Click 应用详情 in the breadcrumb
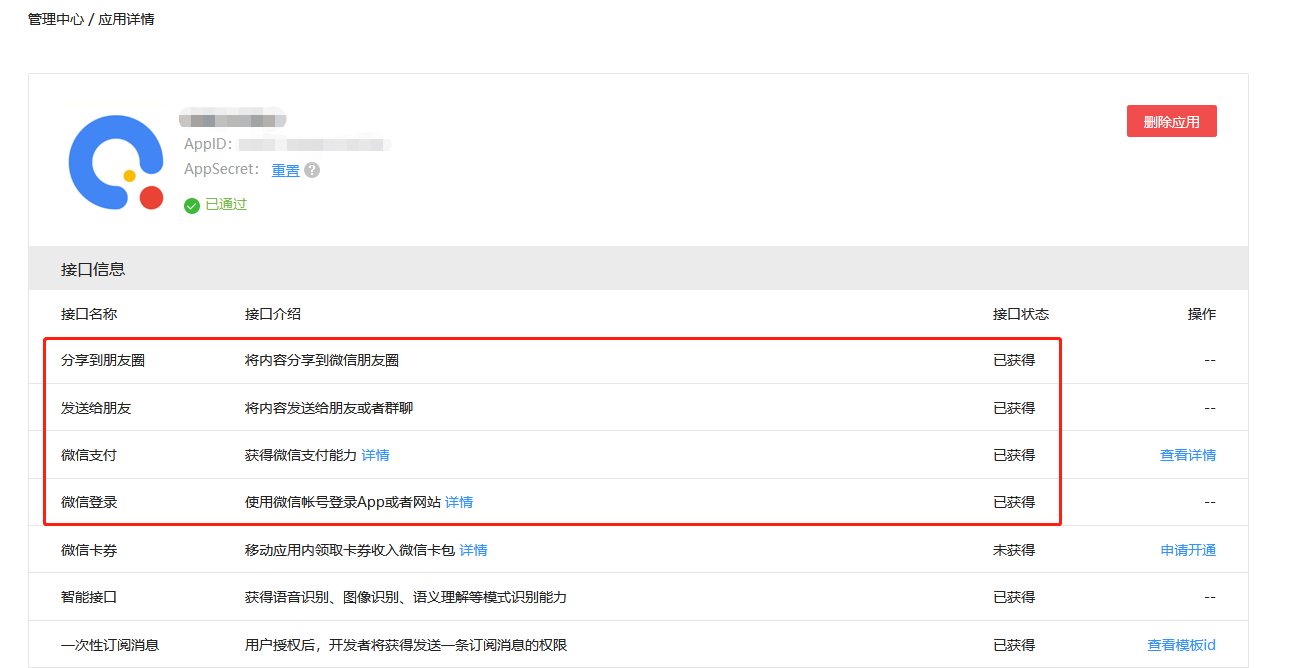 126,19
